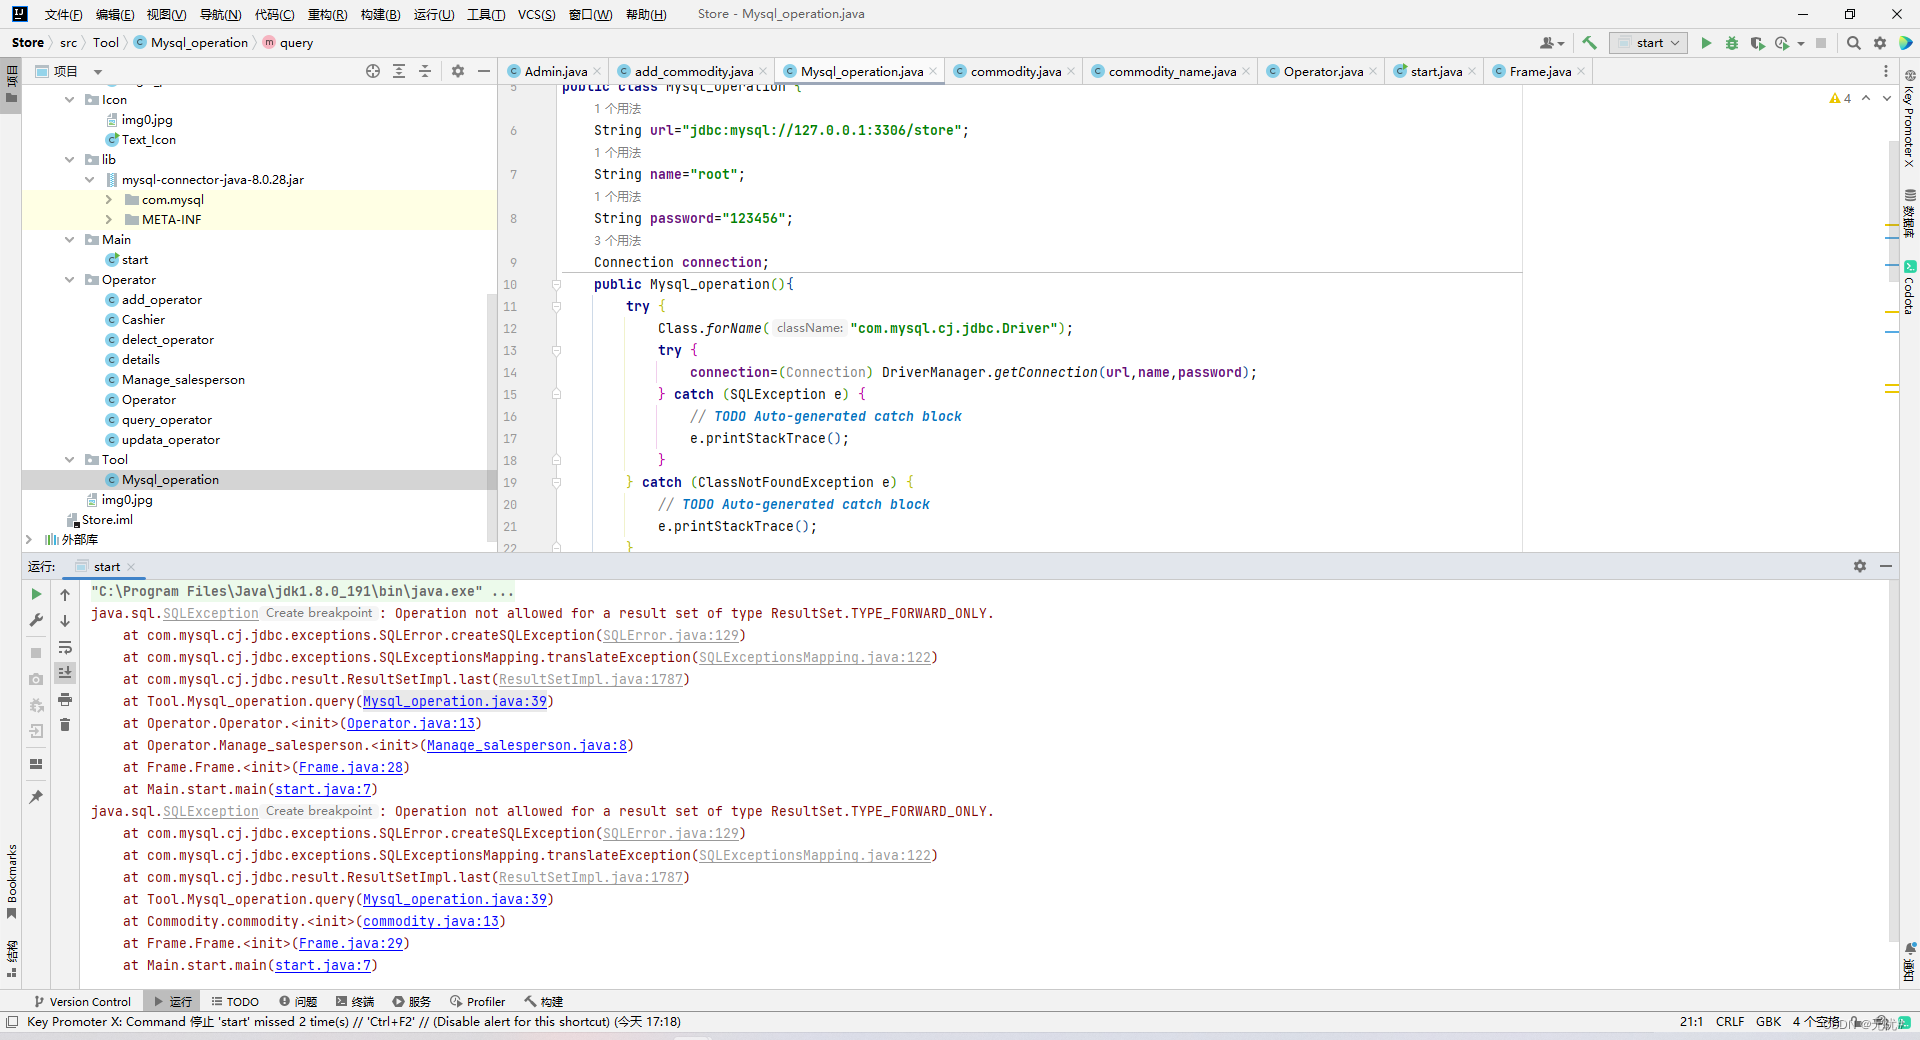Open Project panel options gear
The width and height of the screenshot is (1920, 1040).
[458, 71]
